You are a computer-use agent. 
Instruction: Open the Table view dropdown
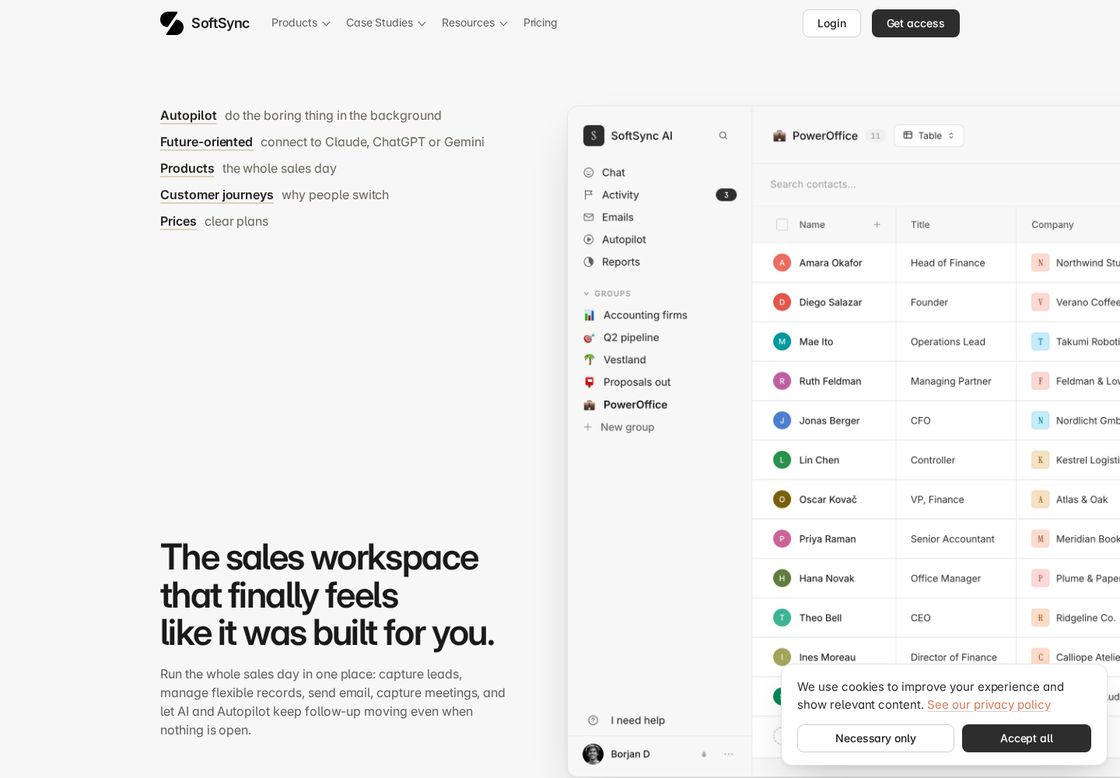click(x=929, y=136)
